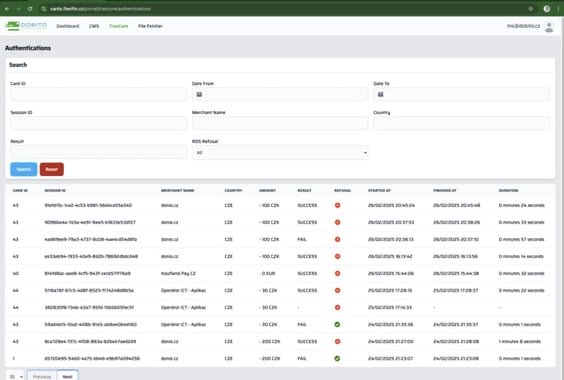564x380 pixels.
Task: Select the '25/02/2025 17:28:37' finished cell
Action: point(456,290)
